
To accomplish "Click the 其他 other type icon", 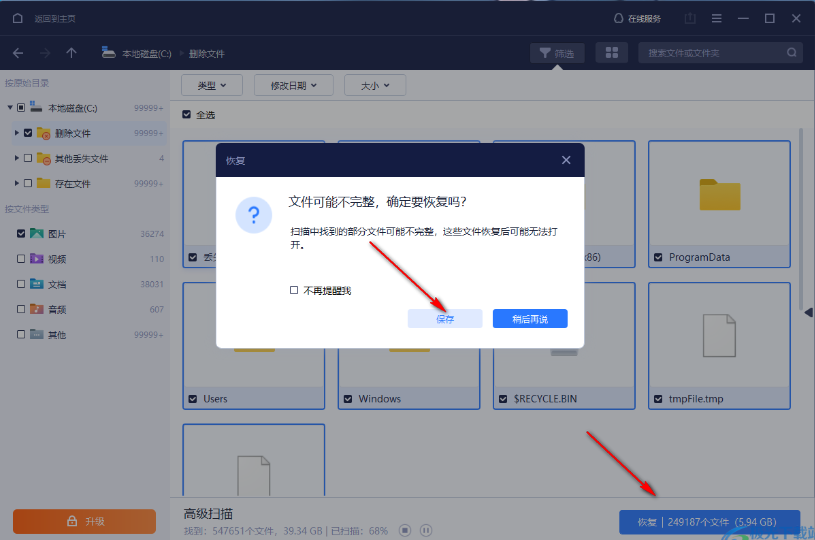I will 37,334.
